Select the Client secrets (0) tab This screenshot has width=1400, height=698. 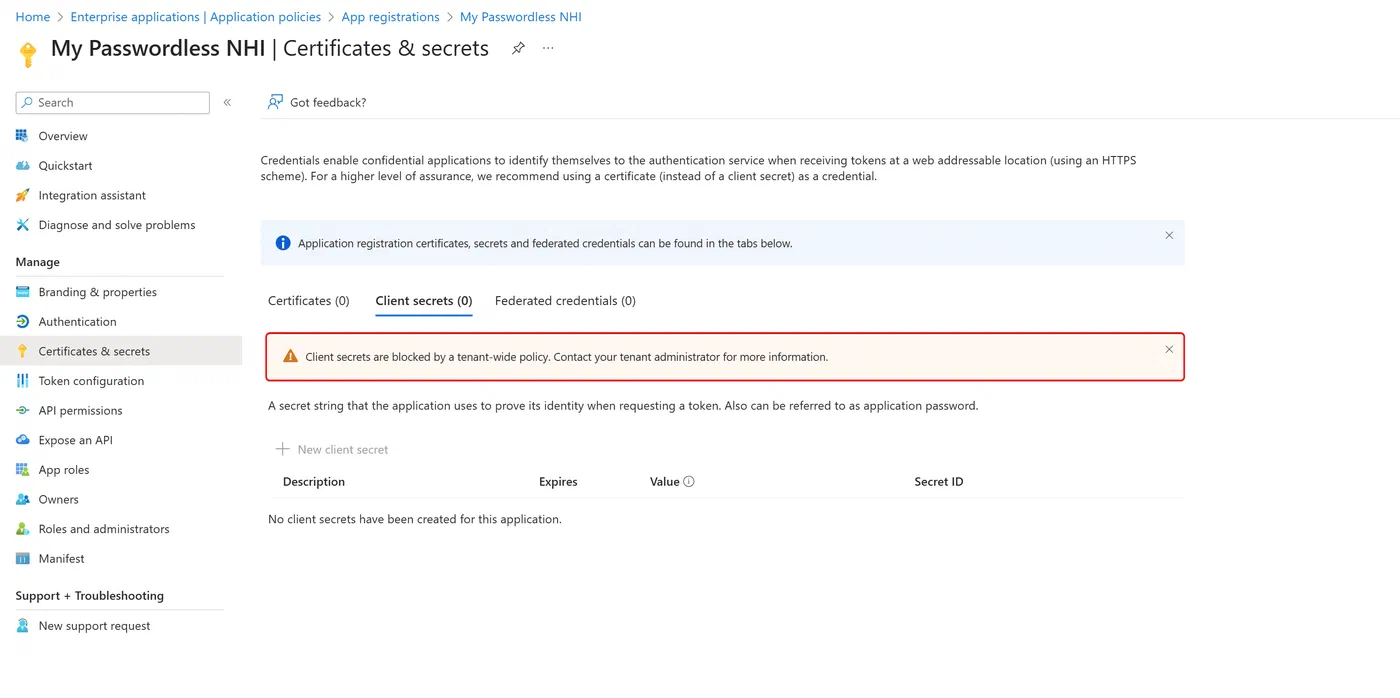coord(424,301)
